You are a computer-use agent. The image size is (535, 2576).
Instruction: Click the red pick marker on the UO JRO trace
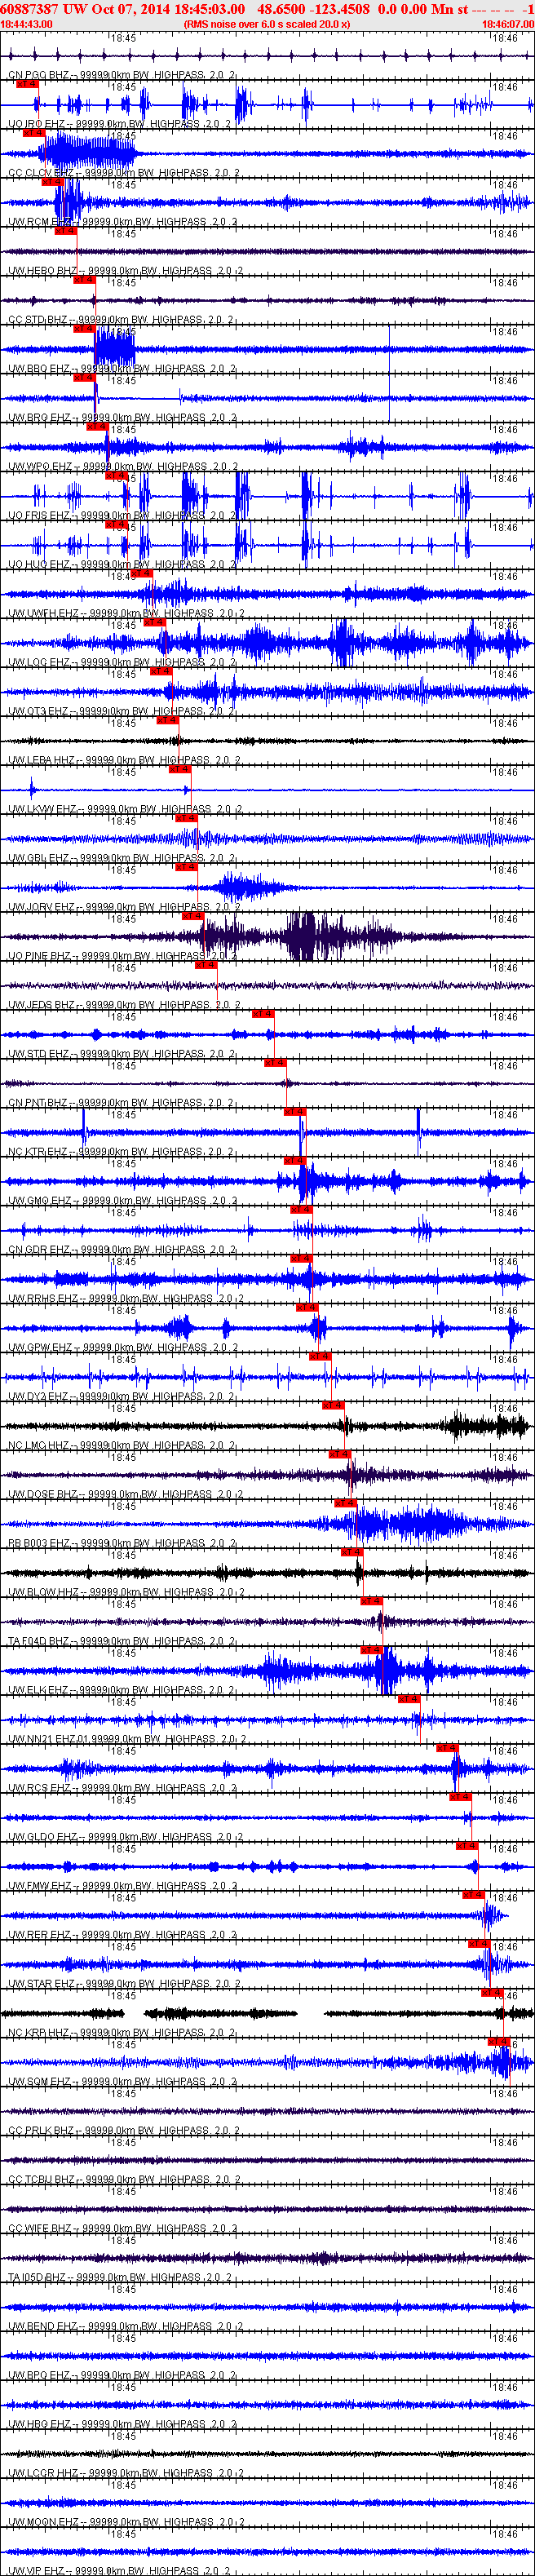28,84
